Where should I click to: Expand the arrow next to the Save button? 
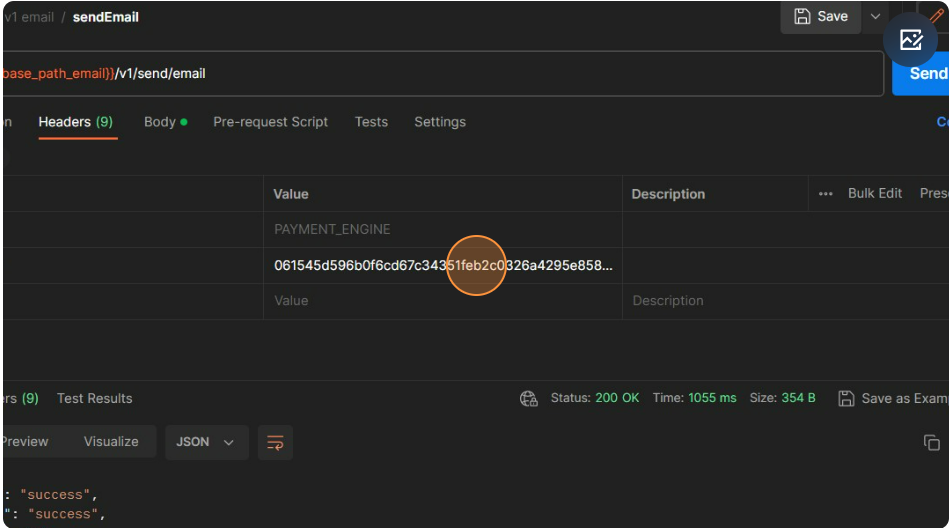875,17
